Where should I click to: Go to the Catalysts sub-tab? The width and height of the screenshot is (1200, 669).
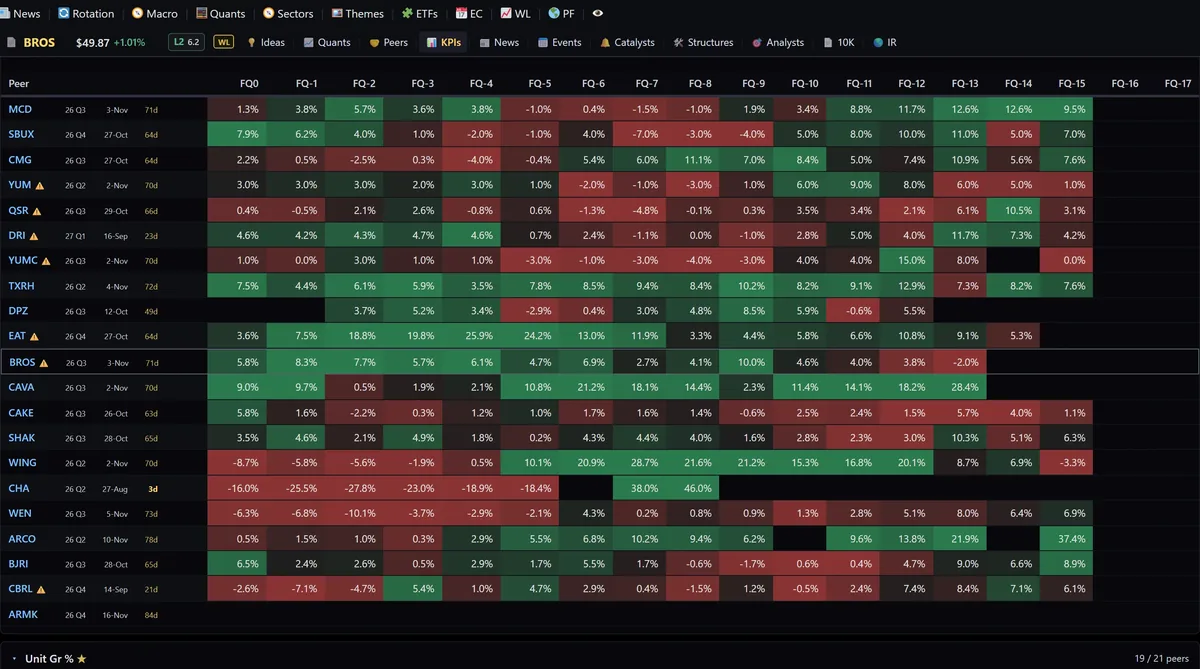(x=628, y=43)
